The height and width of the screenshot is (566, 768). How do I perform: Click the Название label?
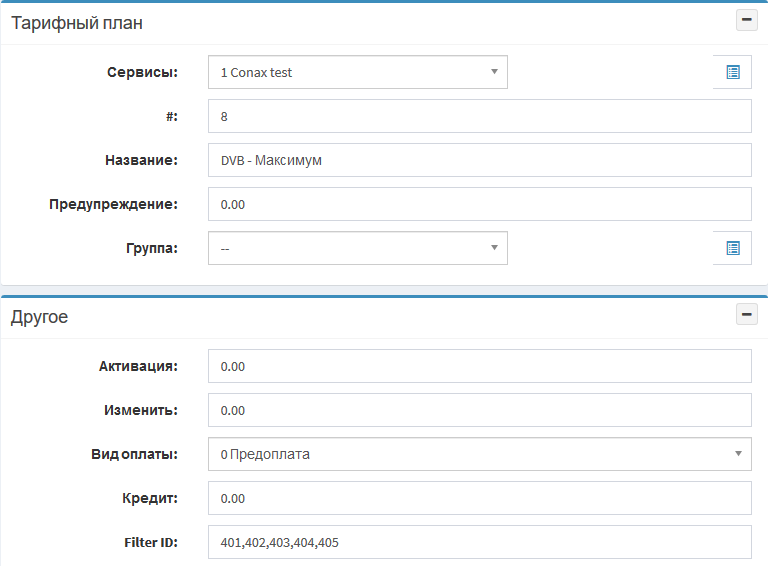coord(140,160)
